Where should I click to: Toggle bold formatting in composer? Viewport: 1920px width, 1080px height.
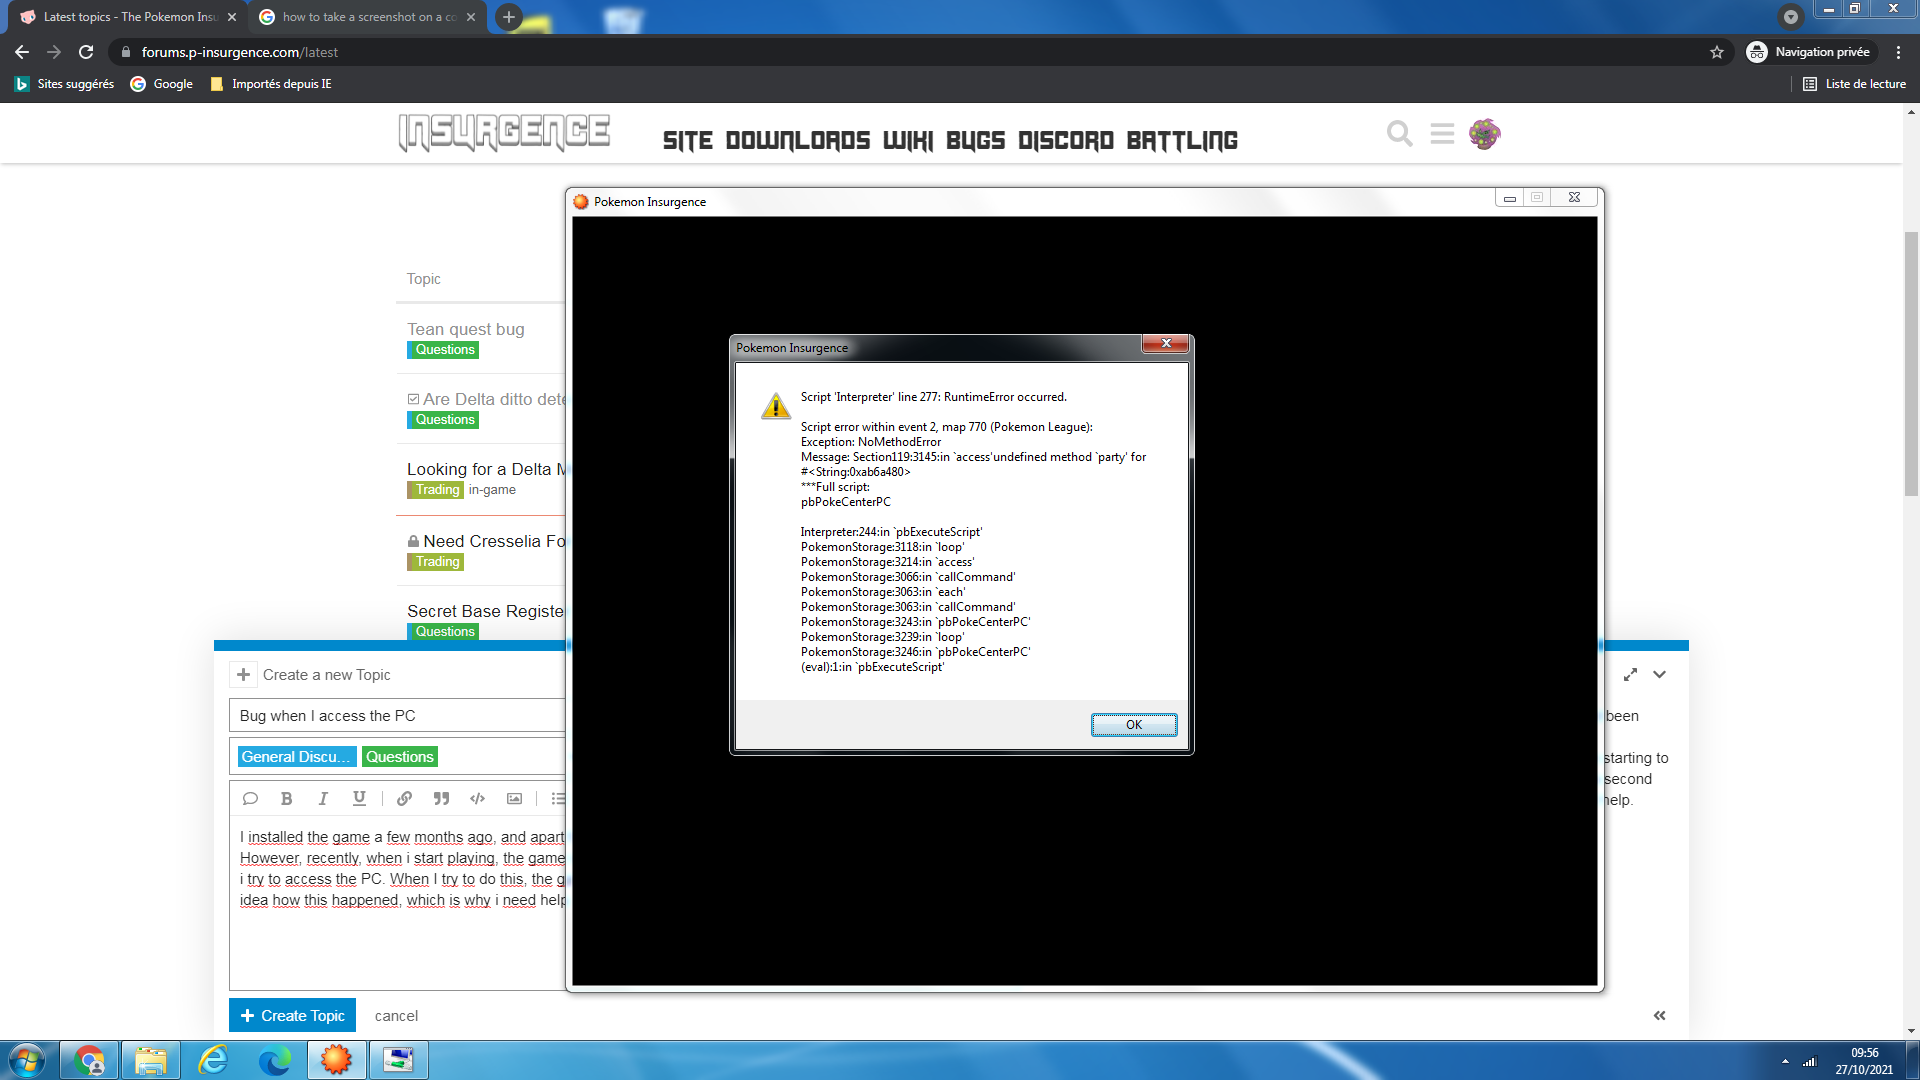coord(286,798)
